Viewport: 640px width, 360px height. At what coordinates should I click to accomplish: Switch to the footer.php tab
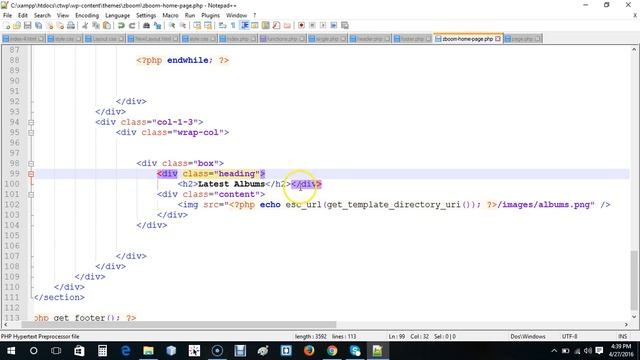412,39
